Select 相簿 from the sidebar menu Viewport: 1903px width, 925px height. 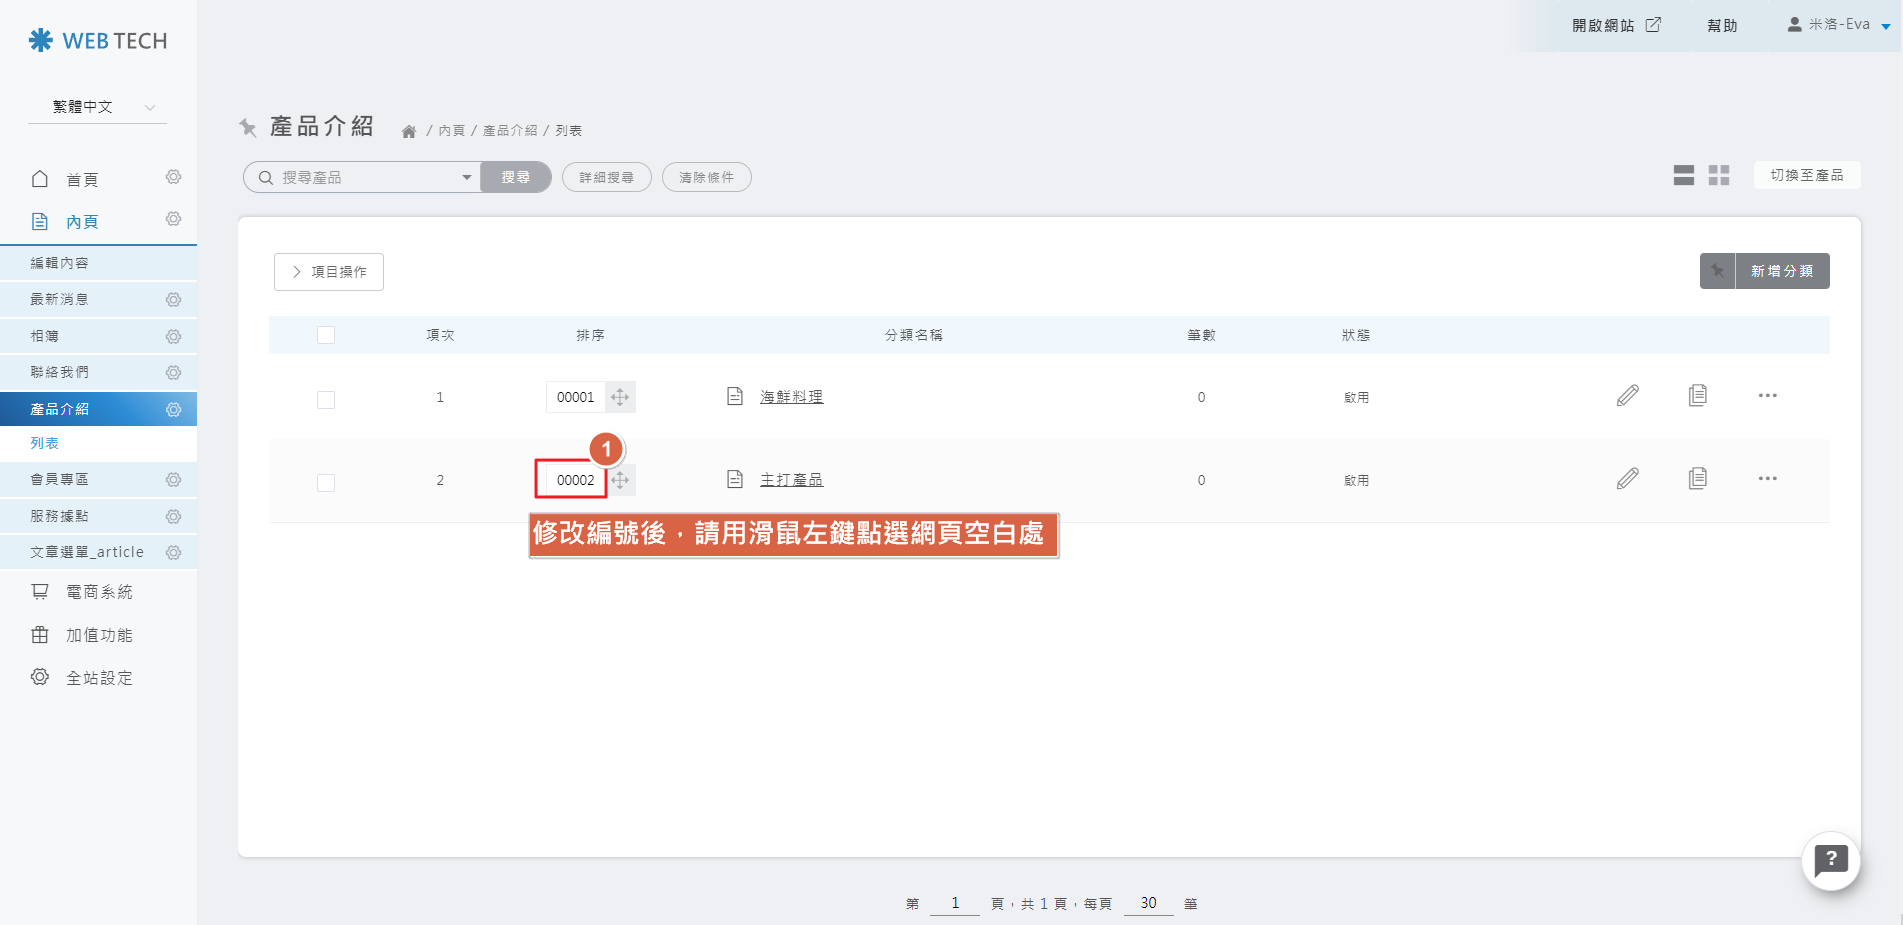pos(45,336)
